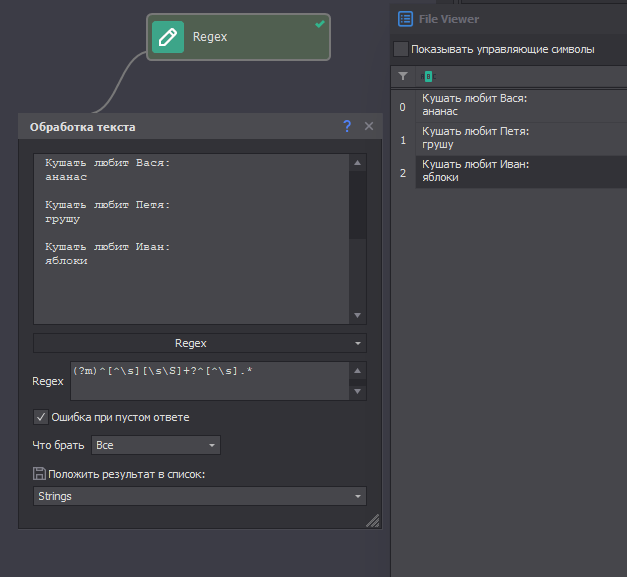Enable Показывать управляющие символы checkbox
Image resolution: width=627 pixels, height=577 pixels.
click(401, 49)
